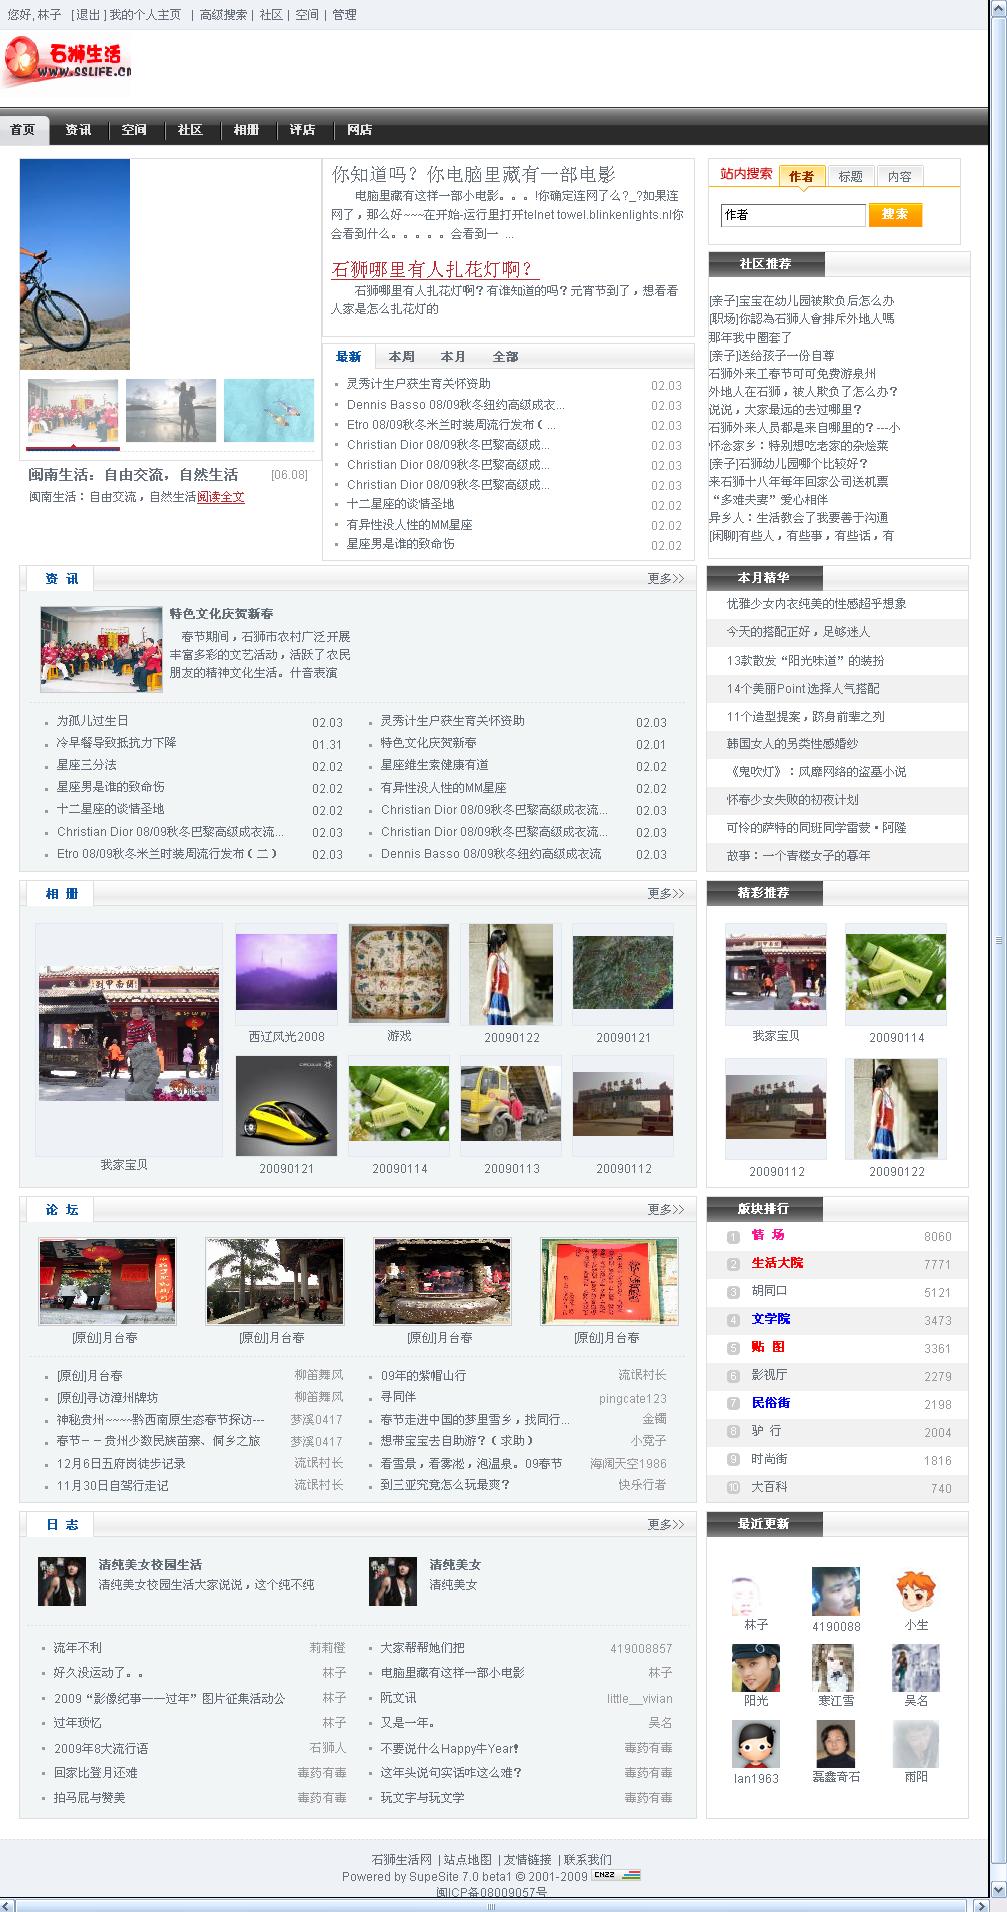This screenshot has height=1912, width=1007.
Task: Expand 更多 in 日志 section
Action: coord(666,1524)
